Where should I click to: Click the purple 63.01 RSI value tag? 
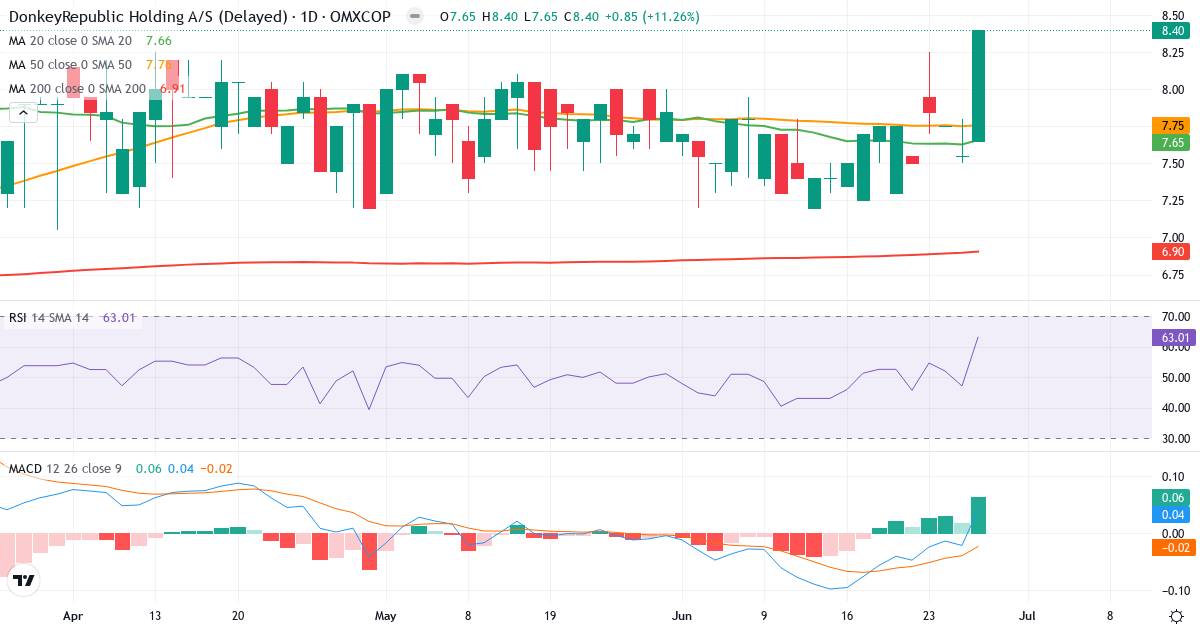click(1173, 337)
